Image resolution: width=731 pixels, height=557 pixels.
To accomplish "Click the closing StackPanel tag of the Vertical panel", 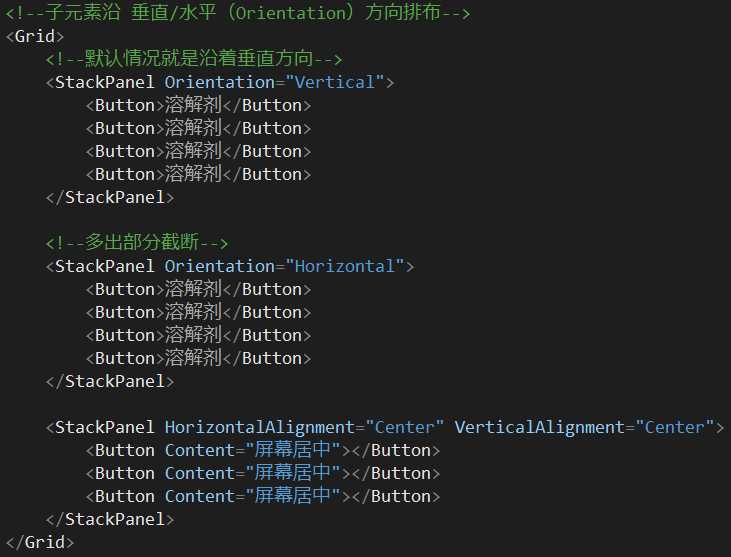I will click(x=110, y=198).
